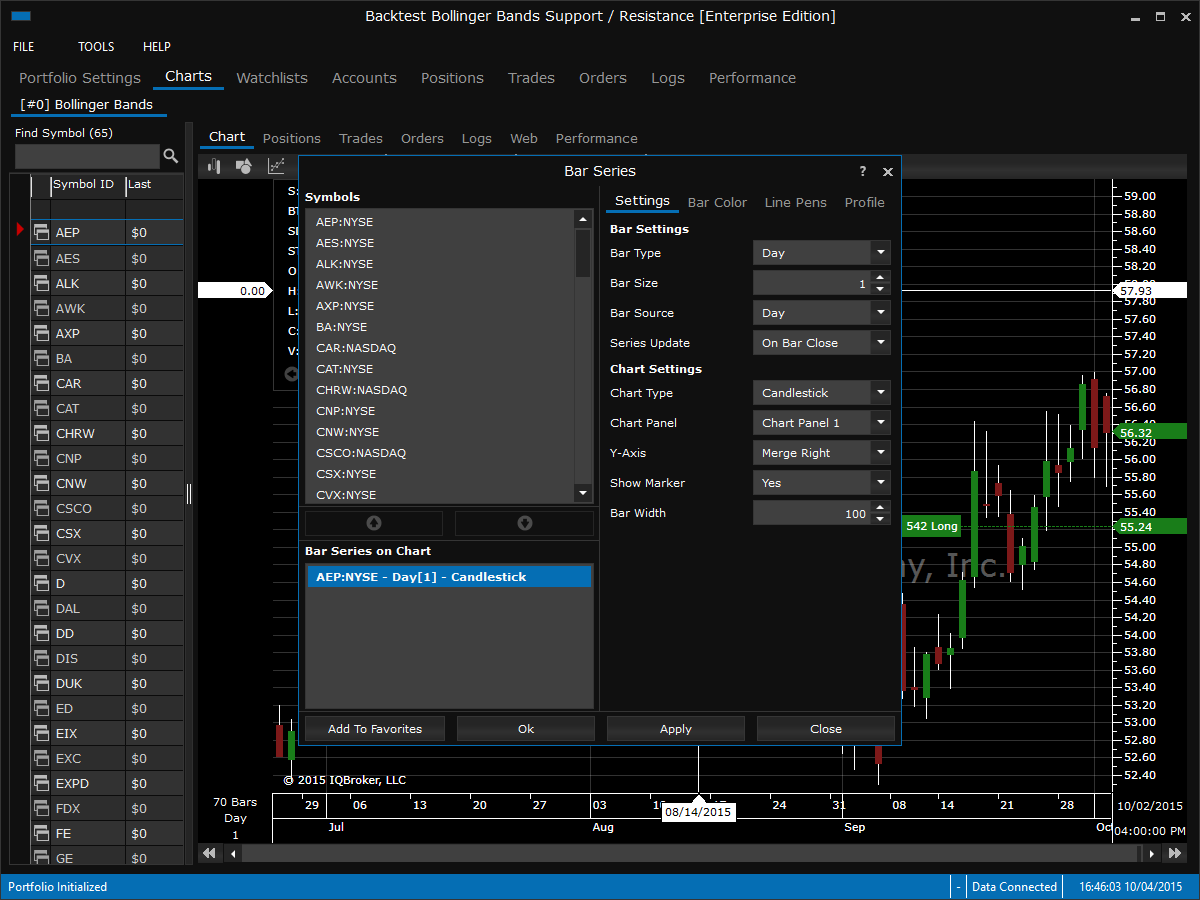Decrease Bar Size with down stepper
The height and width of the screenshot is (900, 1200).
(x=880, y=289)
